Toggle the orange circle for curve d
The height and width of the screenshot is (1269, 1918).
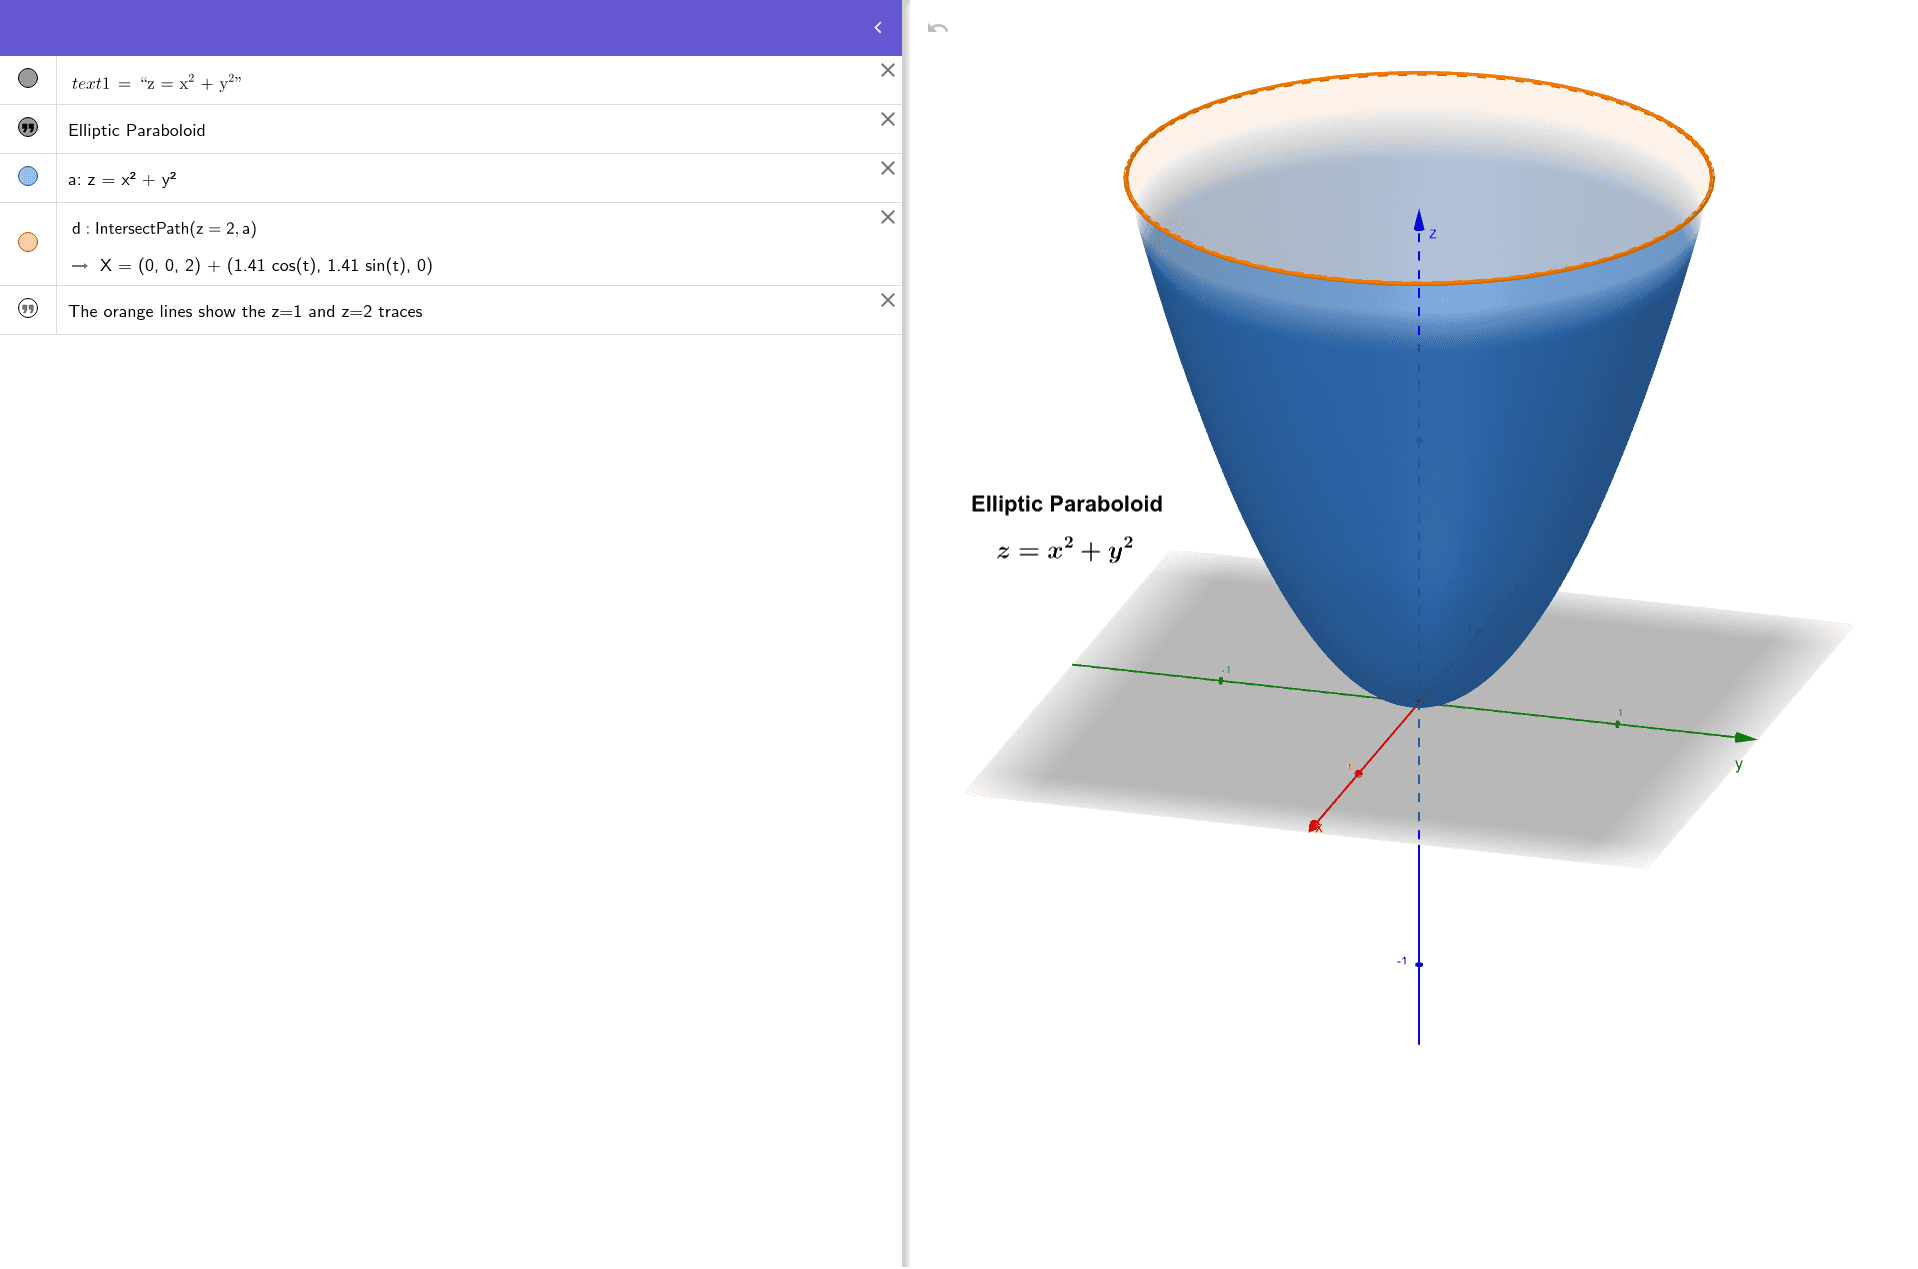coord(28,242)
